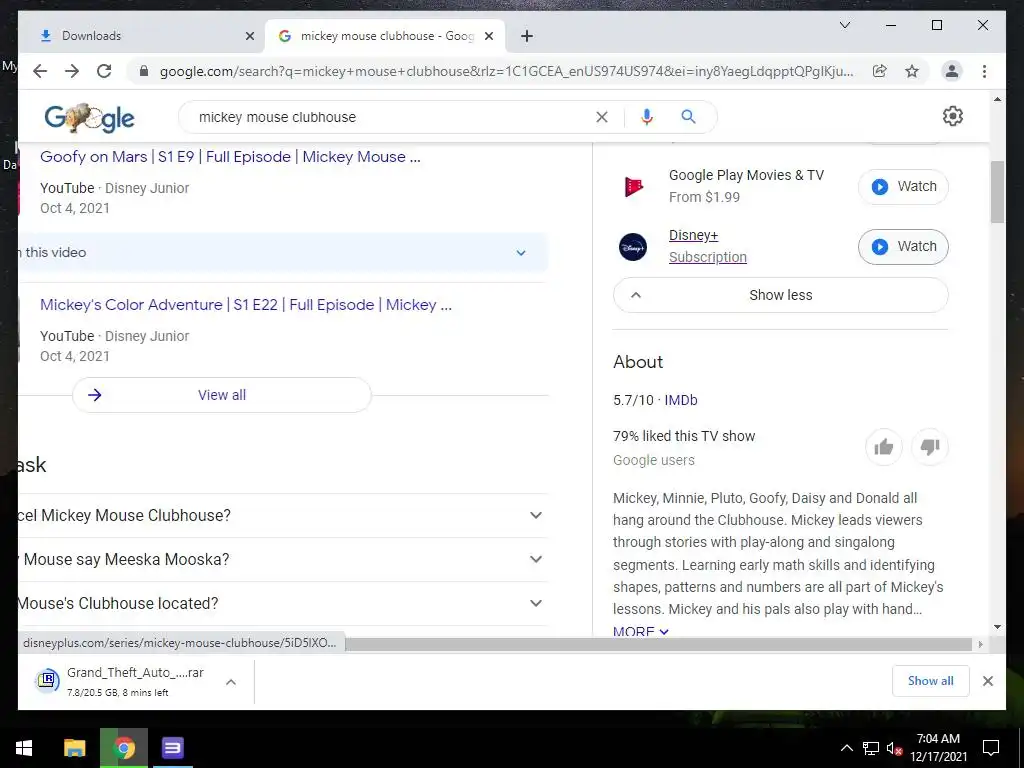Open Windows Start menu
Screen dimensions: 1024x768
pyautogui.click(x=24, y=748)
